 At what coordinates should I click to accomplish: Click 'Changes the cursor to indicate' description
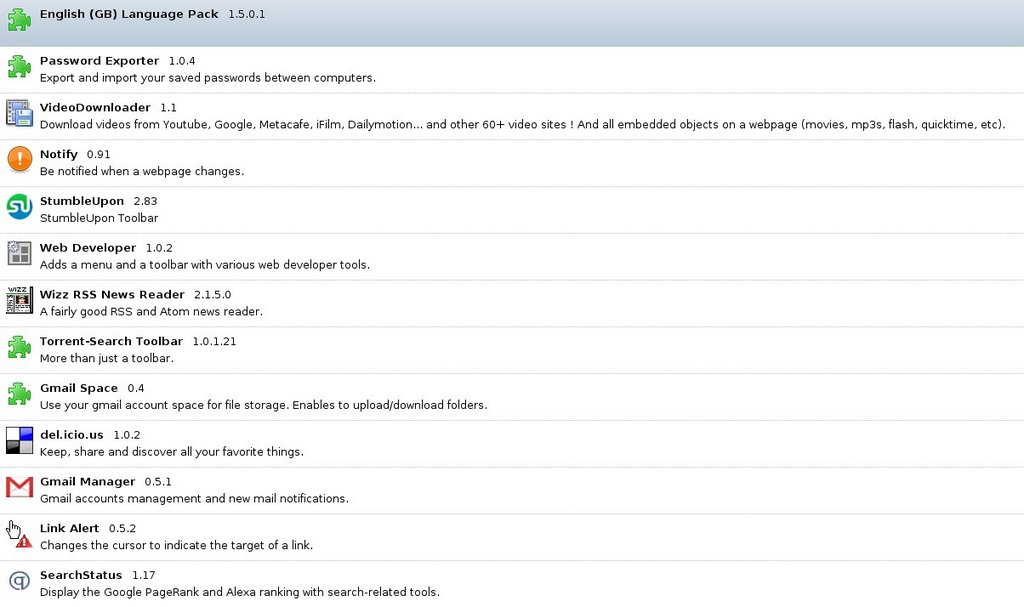176,545
